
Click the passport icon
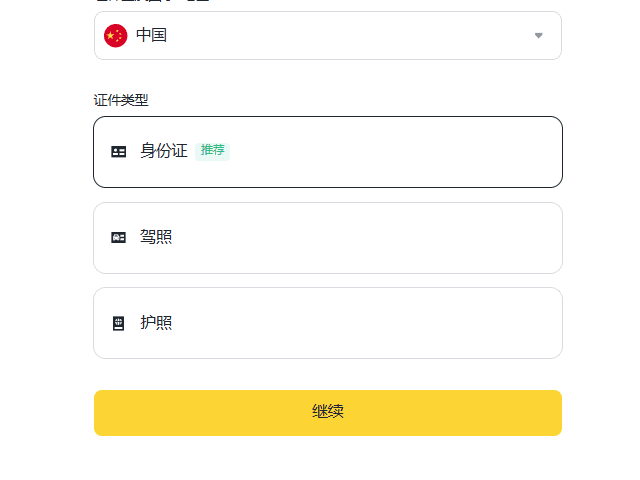tap(119, 323)
